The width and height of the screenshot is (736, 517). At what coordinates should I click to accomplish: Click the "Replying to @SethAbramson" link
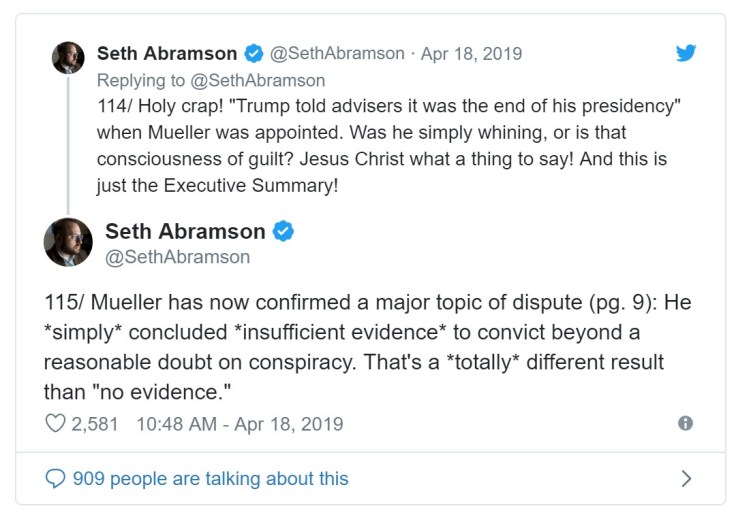click(211, 80)
